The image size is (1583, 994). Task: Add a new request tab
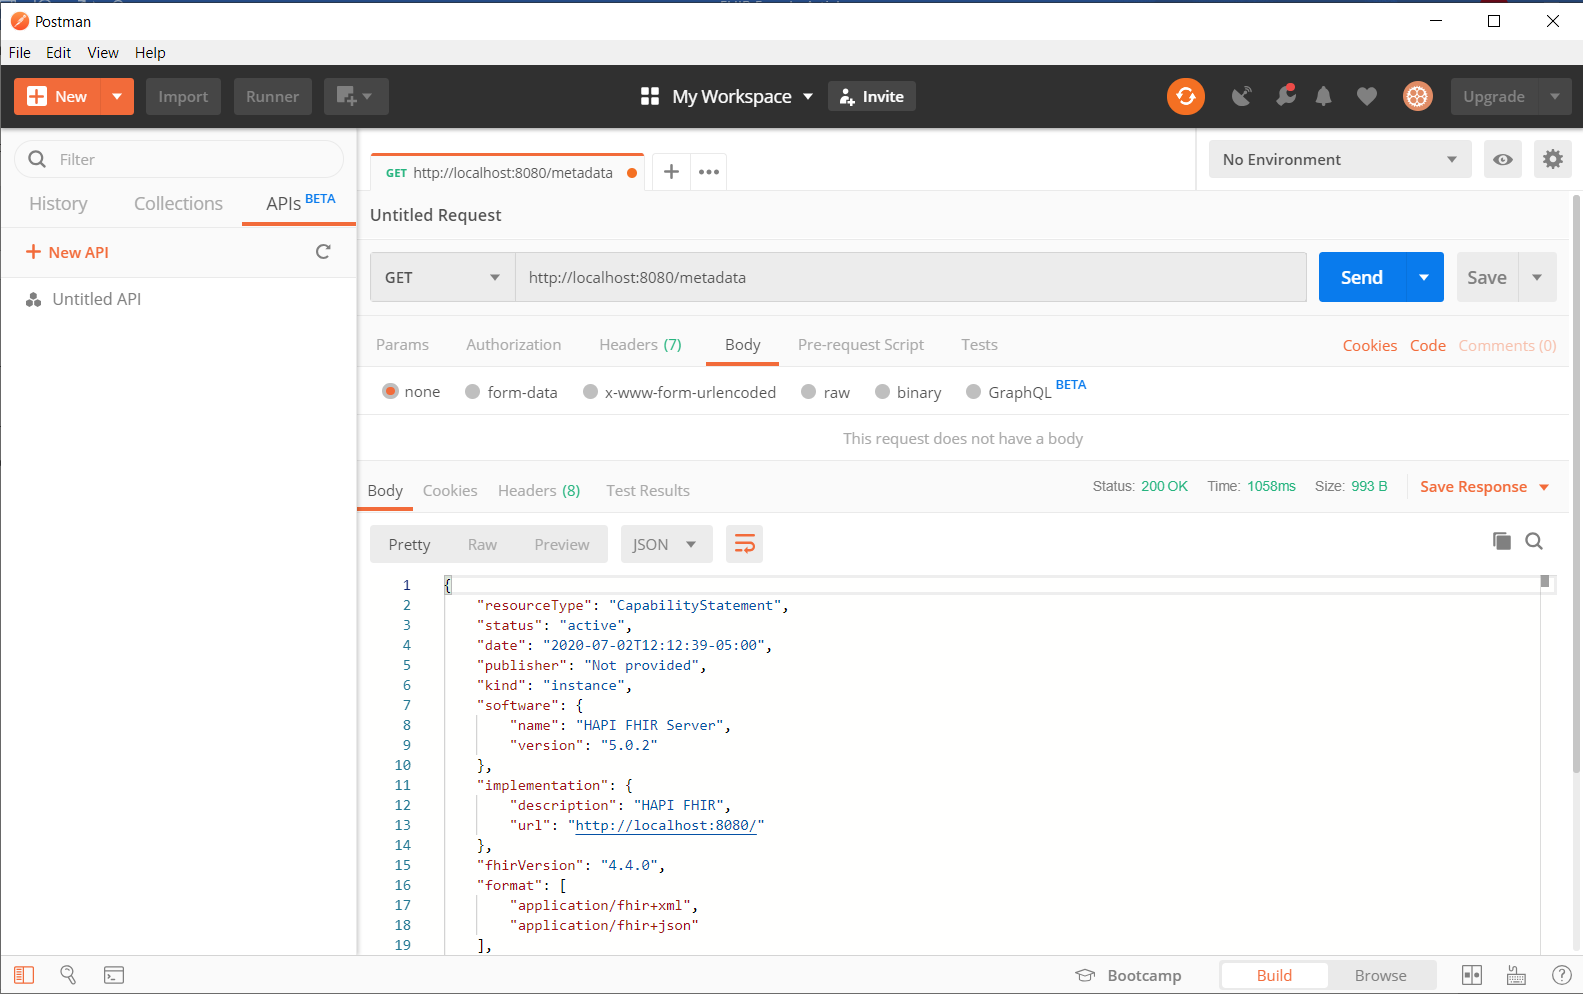pos(671,172)
